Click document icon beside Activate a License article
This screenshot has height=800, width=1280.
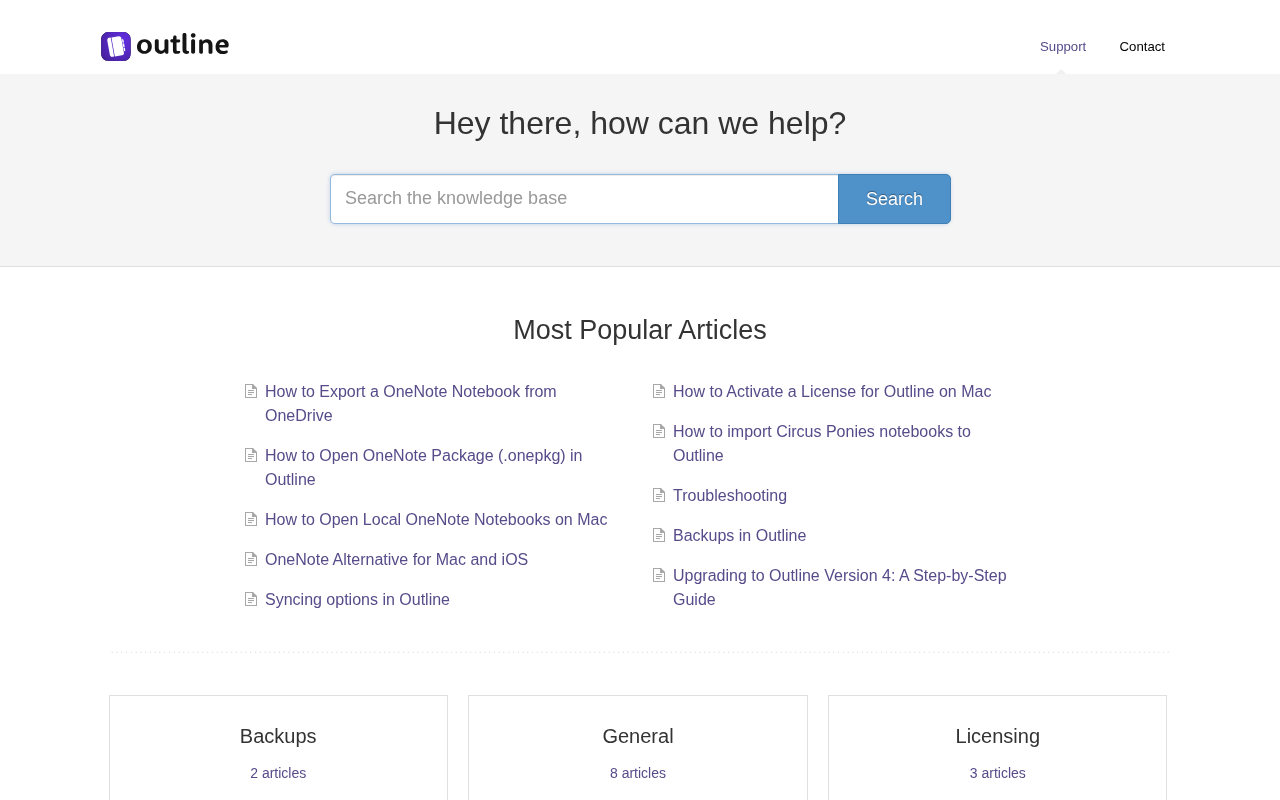[x=659, y=392]
